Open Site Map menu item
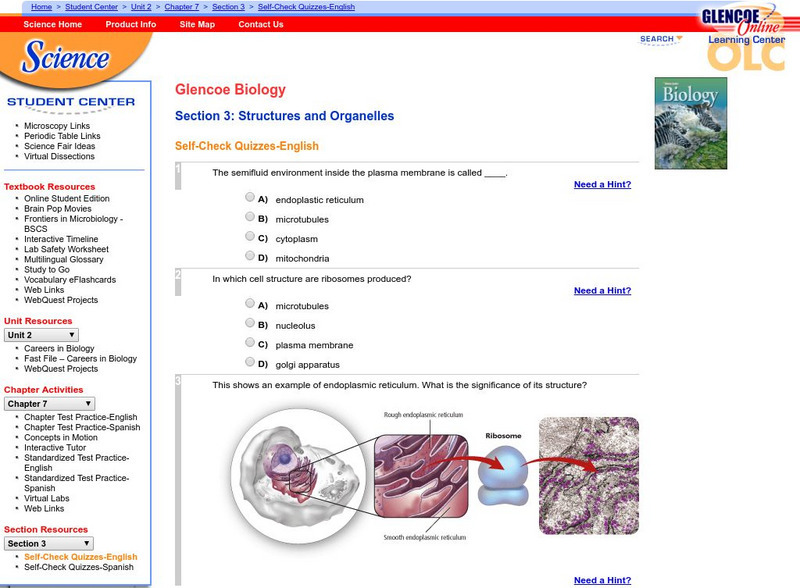This screenshot has width=800, height=588. (197, 24)
